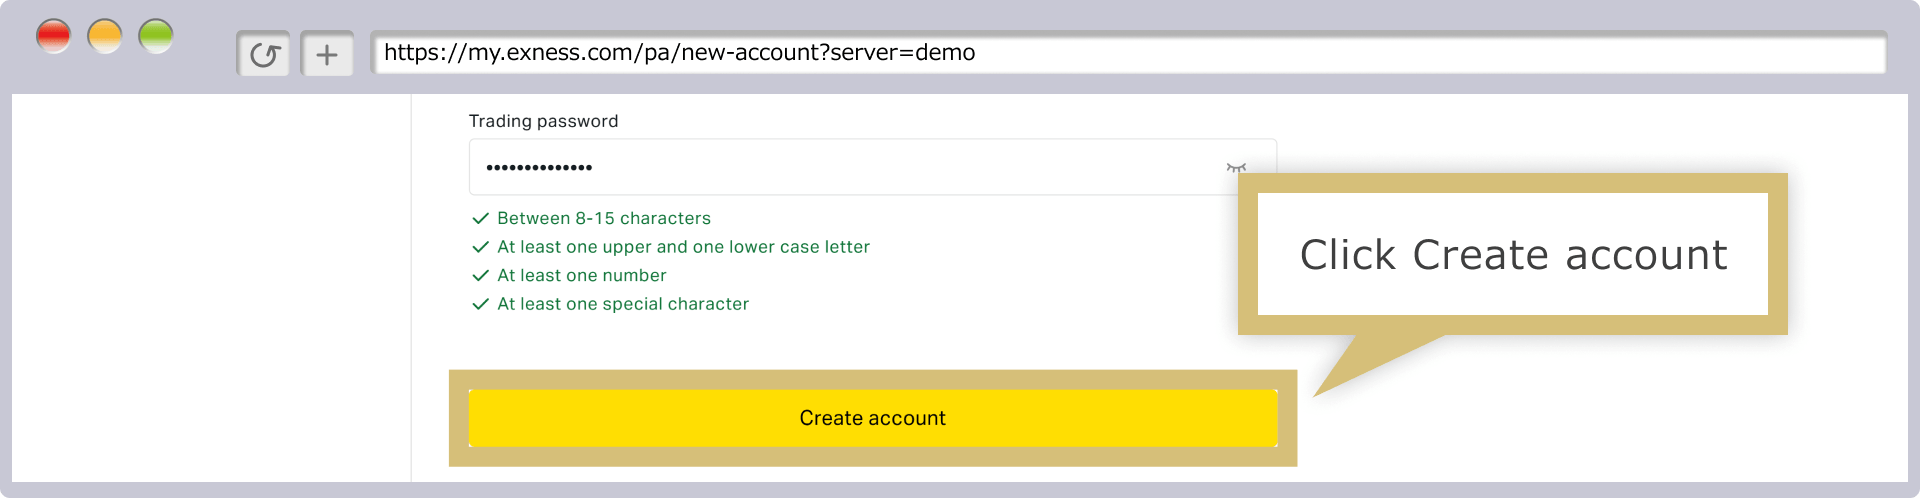
Task: Click the 'Trading password' label
Action: coord(543,121)
